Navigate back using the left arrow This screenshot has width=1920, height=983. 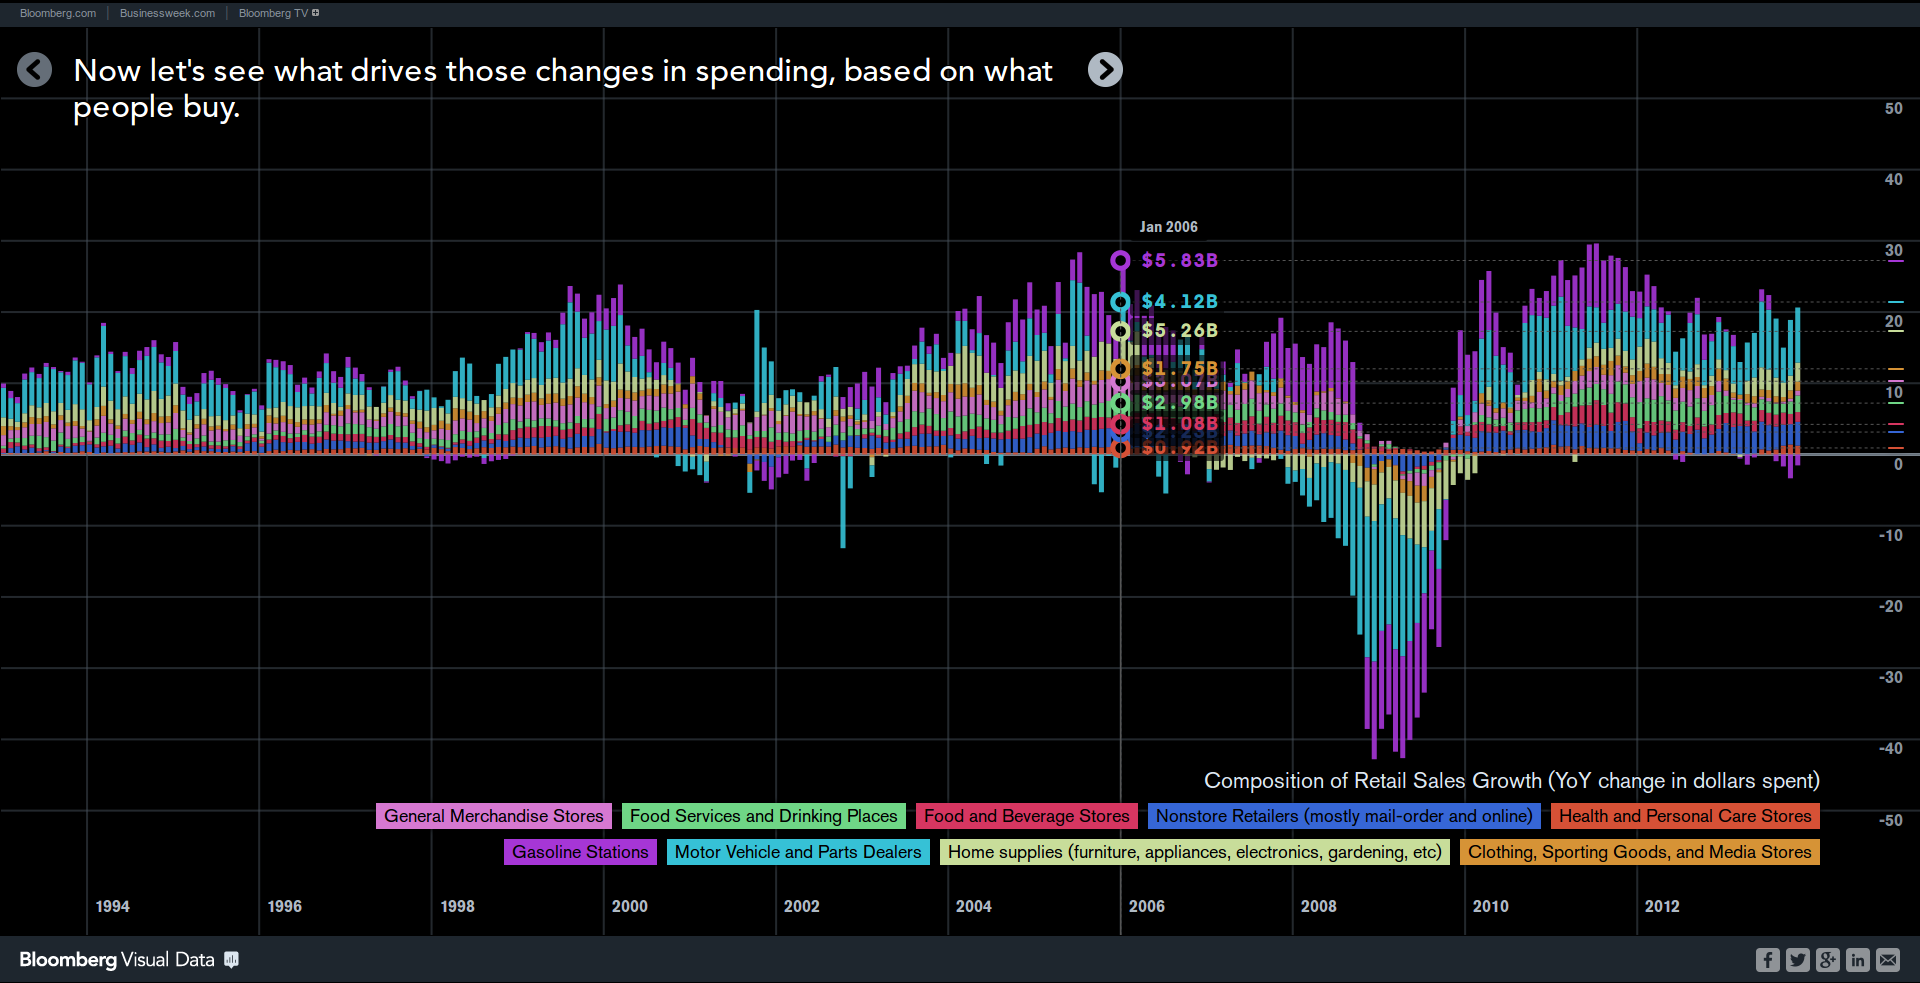tap(34, 70)
